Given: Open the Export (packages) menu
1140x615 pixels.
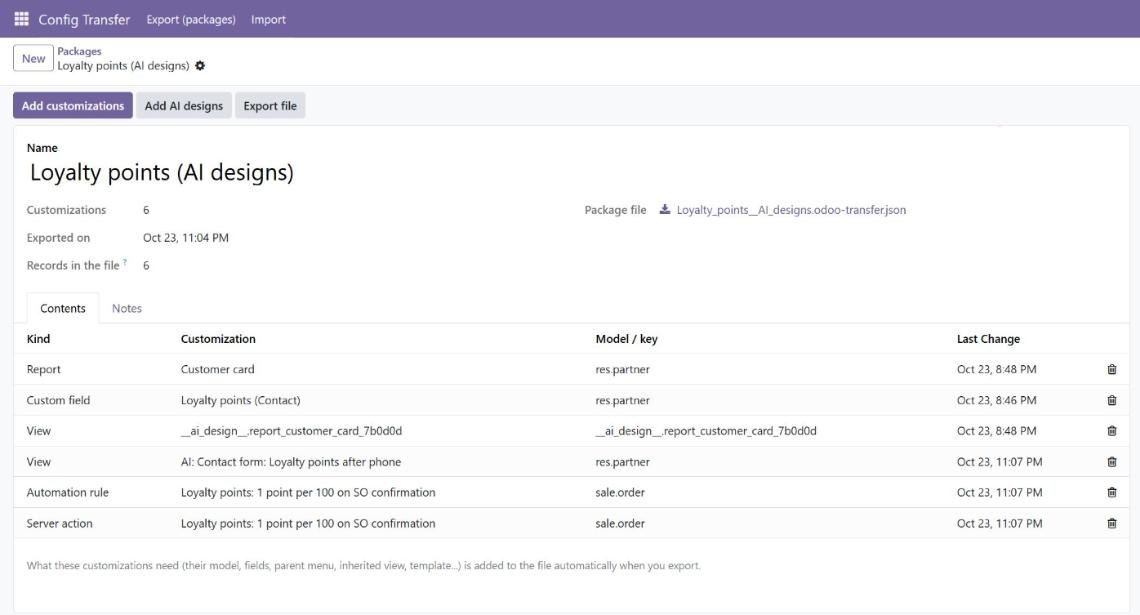Looking at the screenshot, I should (x=191, y=20).
